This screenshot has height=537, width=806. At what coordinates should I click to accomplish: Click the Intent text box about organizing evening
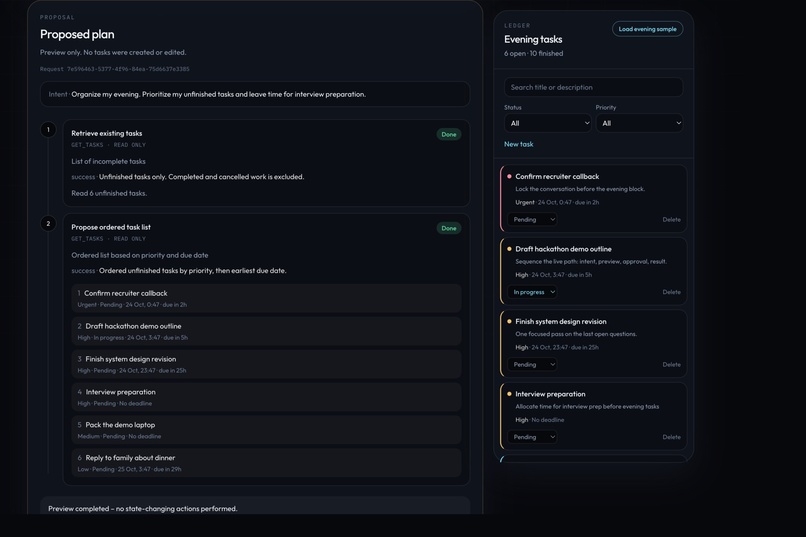[255, 94]
